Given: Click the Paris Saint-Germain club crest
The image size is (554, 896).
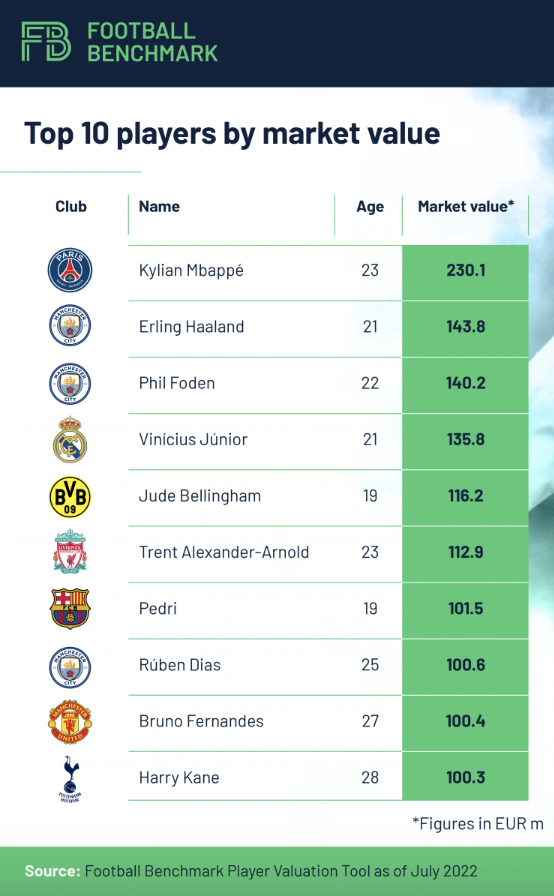Looking at the screenshot, I should tap(70, 270).
